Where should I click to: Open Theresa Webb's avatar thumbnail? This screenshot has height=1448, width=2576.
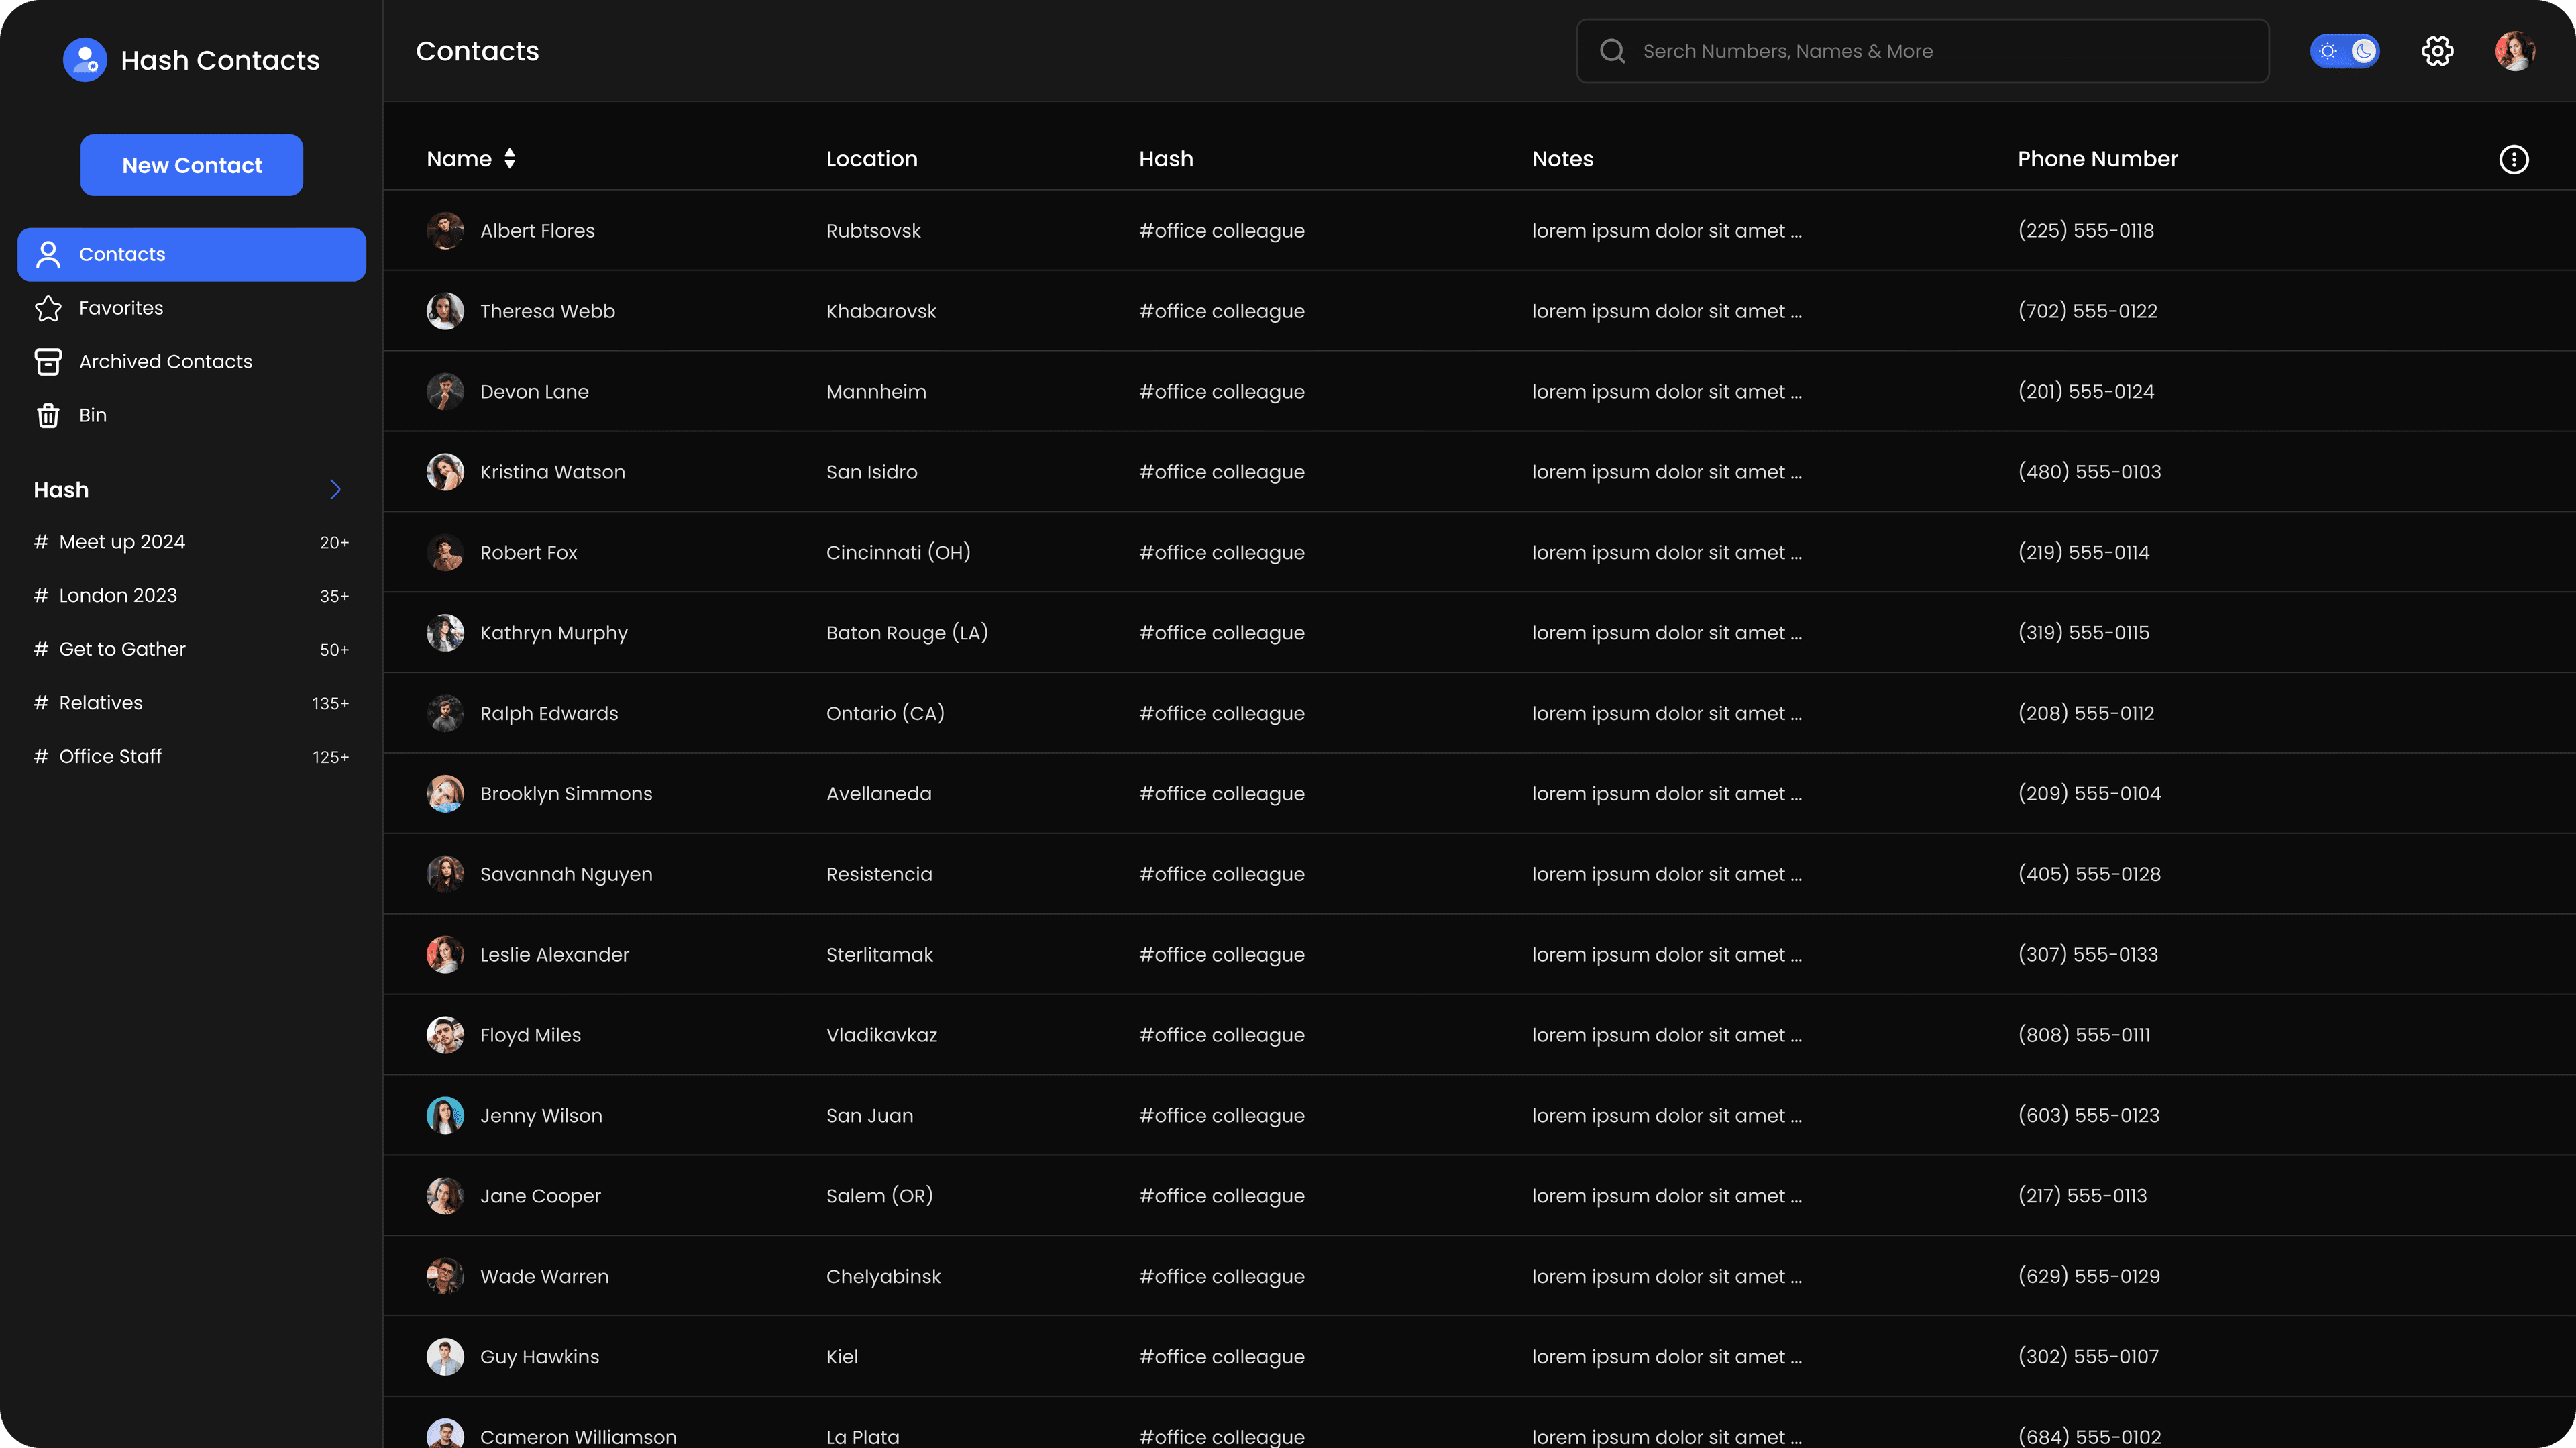[x=445, y=311]
